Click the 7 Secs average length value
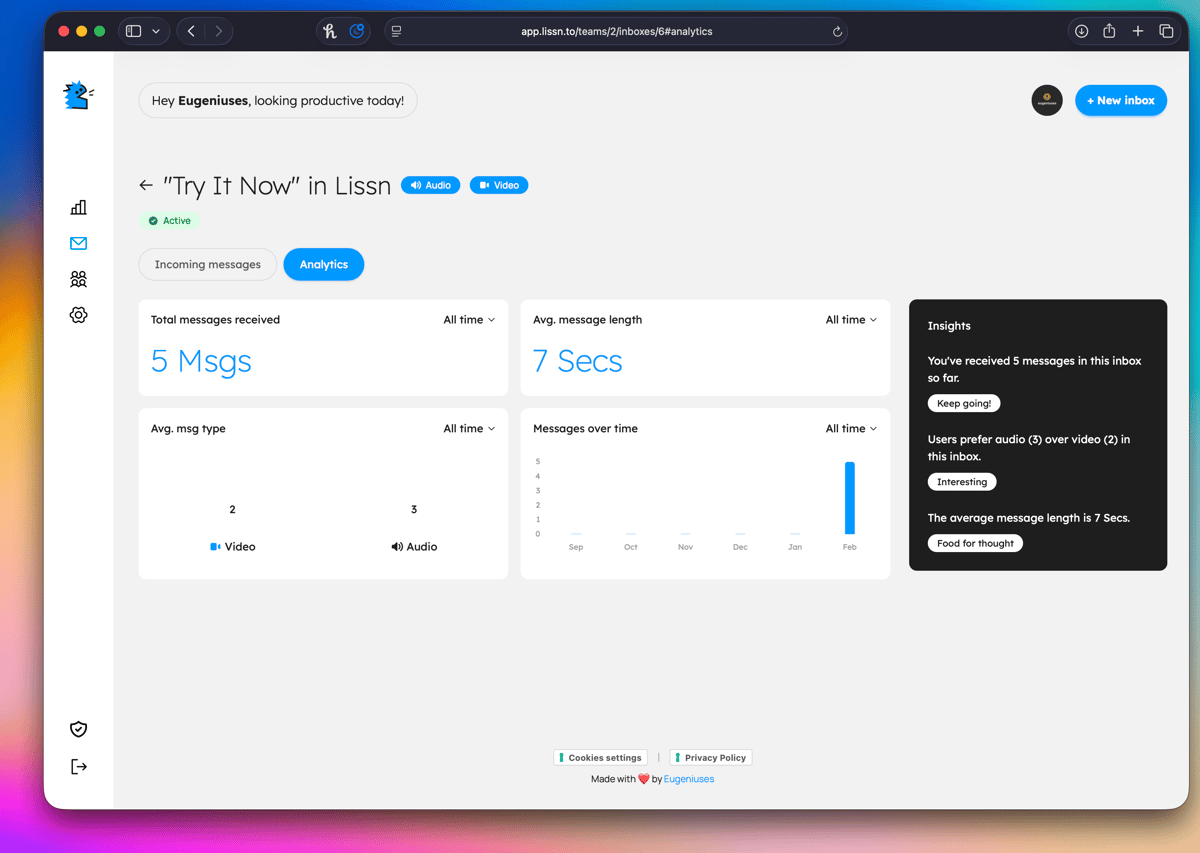Image resolution: width=1200 pixels, height=853 pixels. coord(578,361)
